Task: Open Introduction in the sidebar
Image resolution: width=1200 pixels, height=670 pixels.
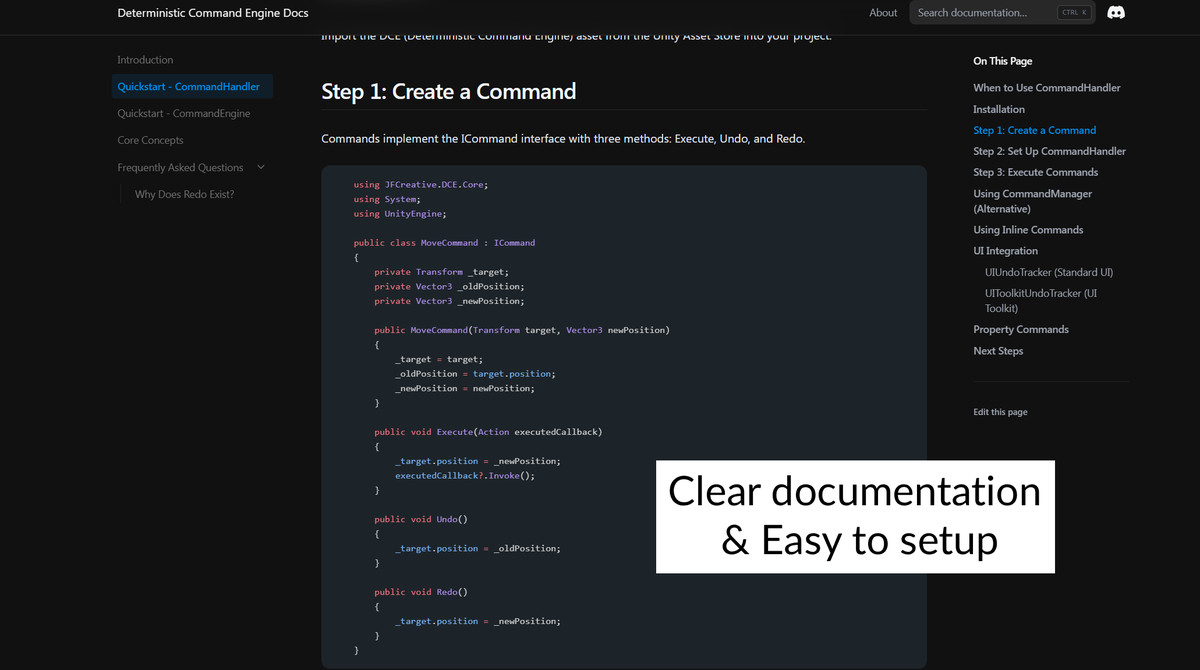Action: coord(145,60)
